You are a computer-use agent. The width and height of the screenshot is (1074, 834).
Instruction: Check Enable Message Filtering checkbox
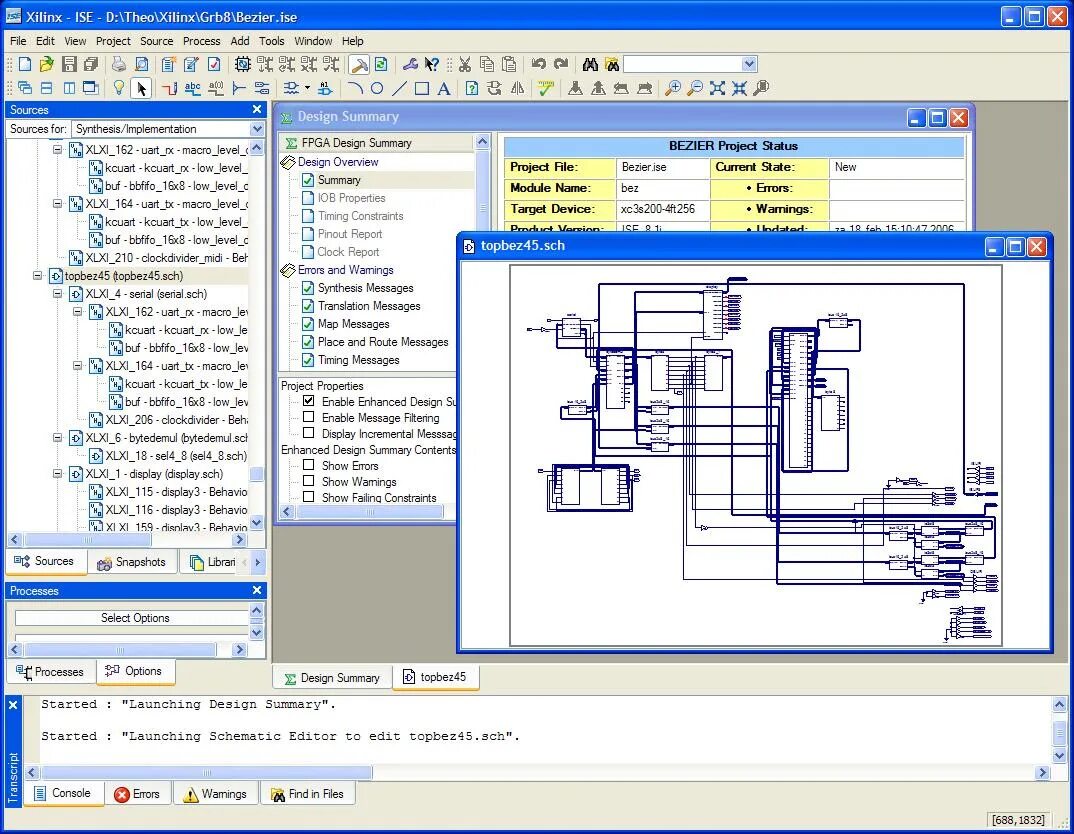(x=309, y=417)
